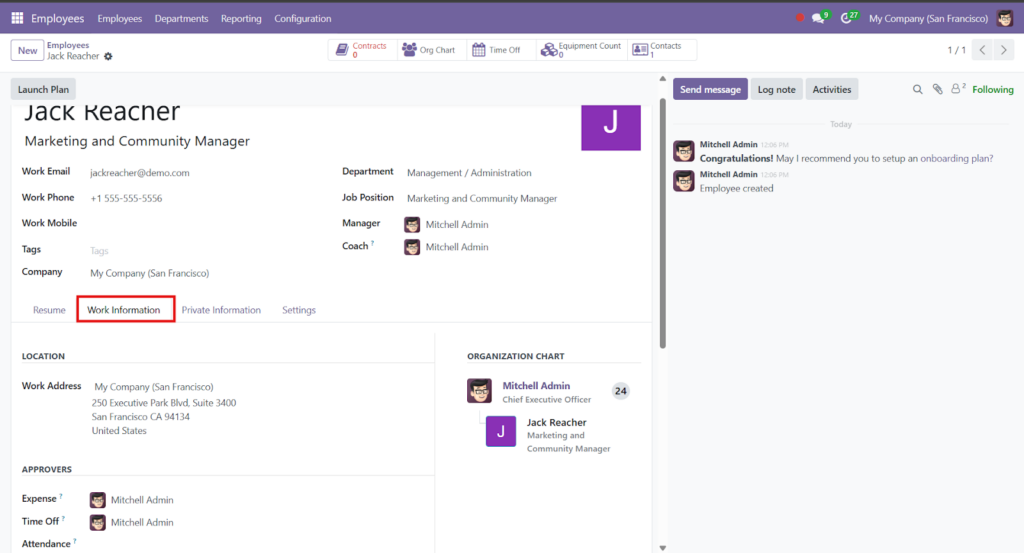The height and width of the screenshot is (553, 1024).
Task: Open Employees menu in top bar
Action: click(x=120, y=18)
